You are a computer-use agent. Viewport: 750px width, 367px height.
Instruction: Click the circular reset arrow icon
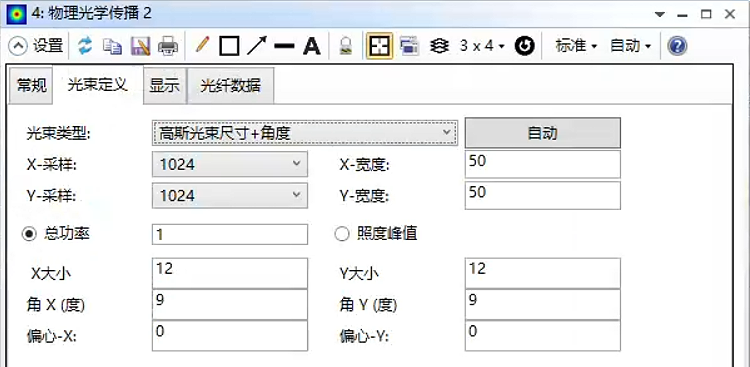(524, 46)
